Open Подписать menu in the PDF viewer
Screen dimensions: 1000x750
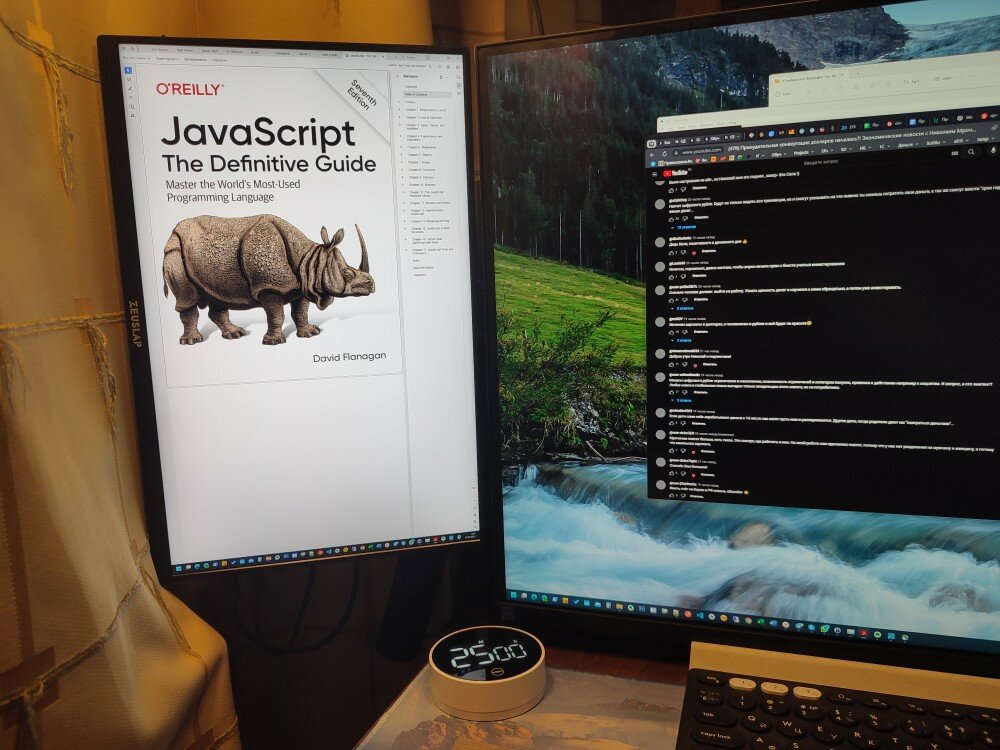point(220,60)
